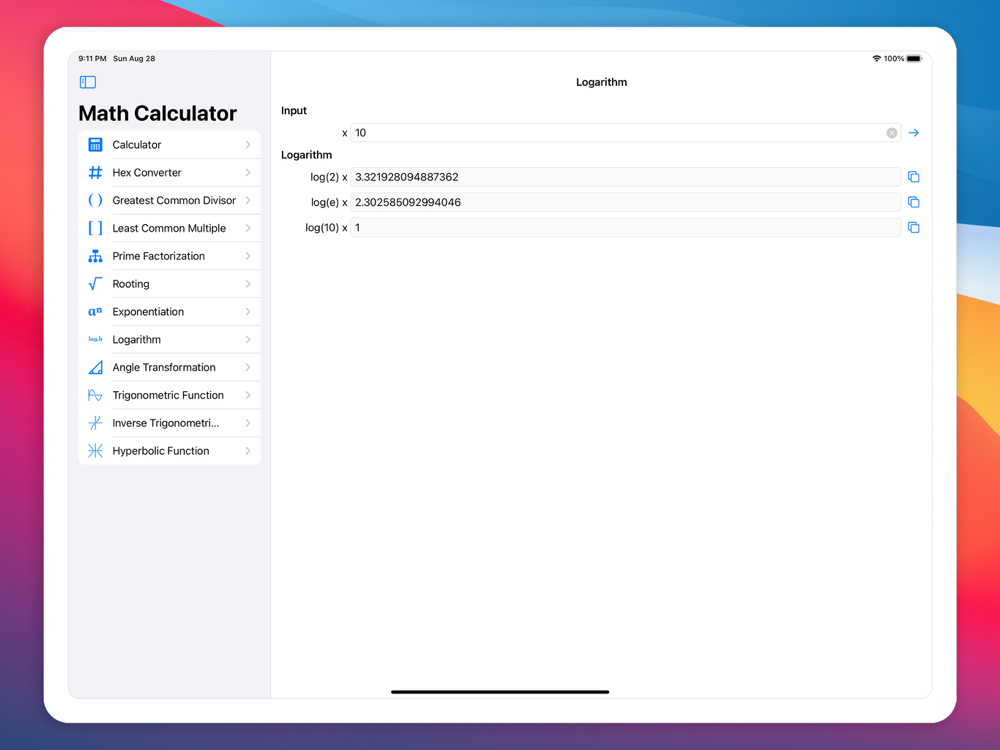The image size is (1000, 750).
Task: Click the log(10) x result field
Action: point(625,228)
